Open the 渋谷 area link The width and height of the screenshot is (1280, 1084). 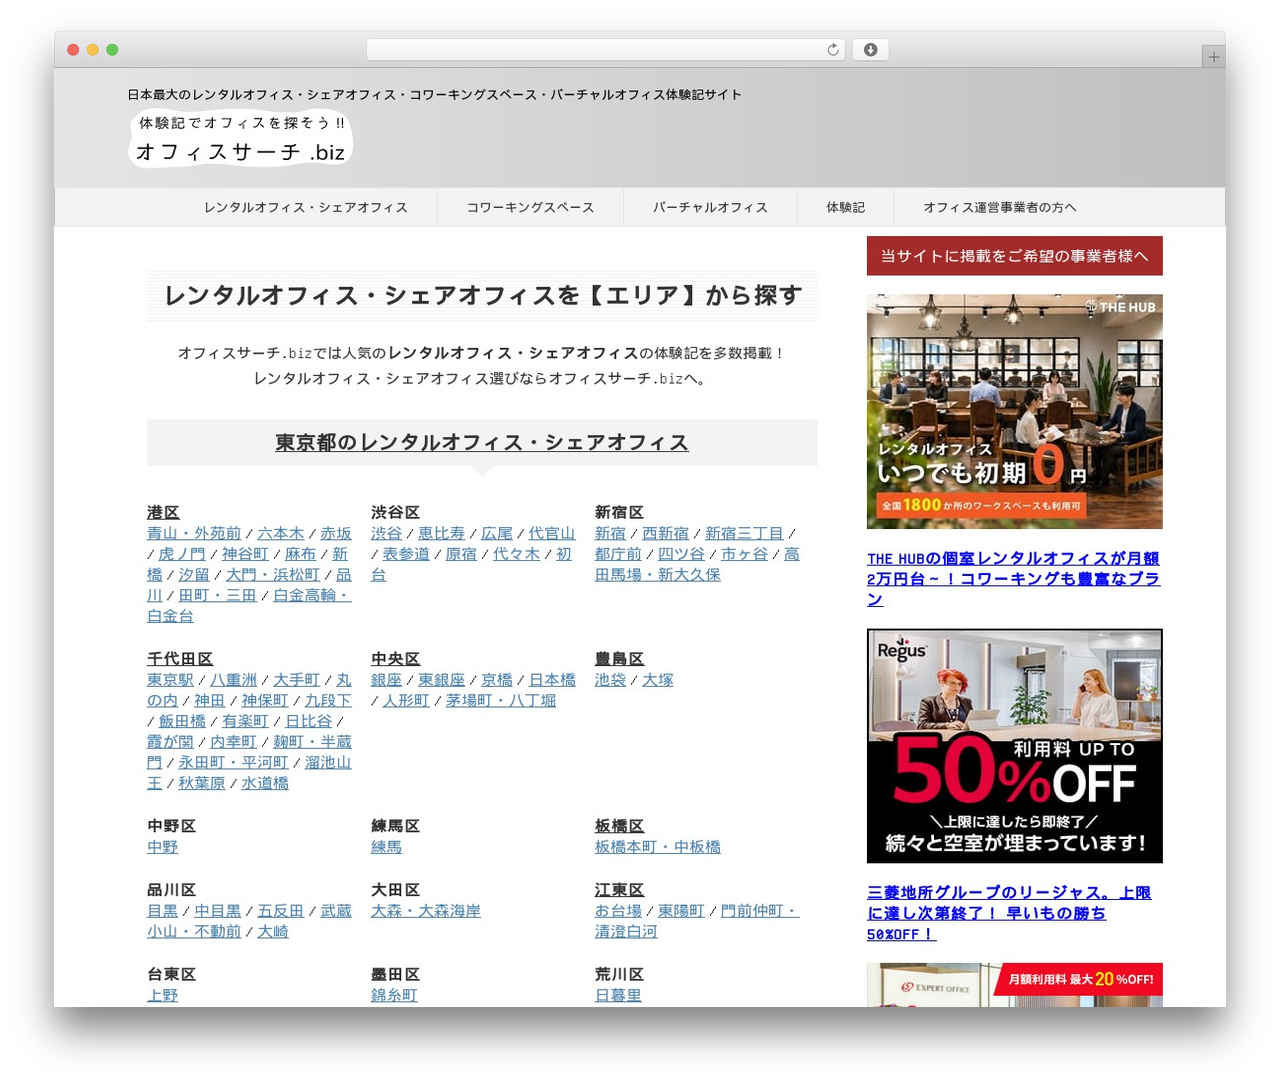click(x=386, y=534)
